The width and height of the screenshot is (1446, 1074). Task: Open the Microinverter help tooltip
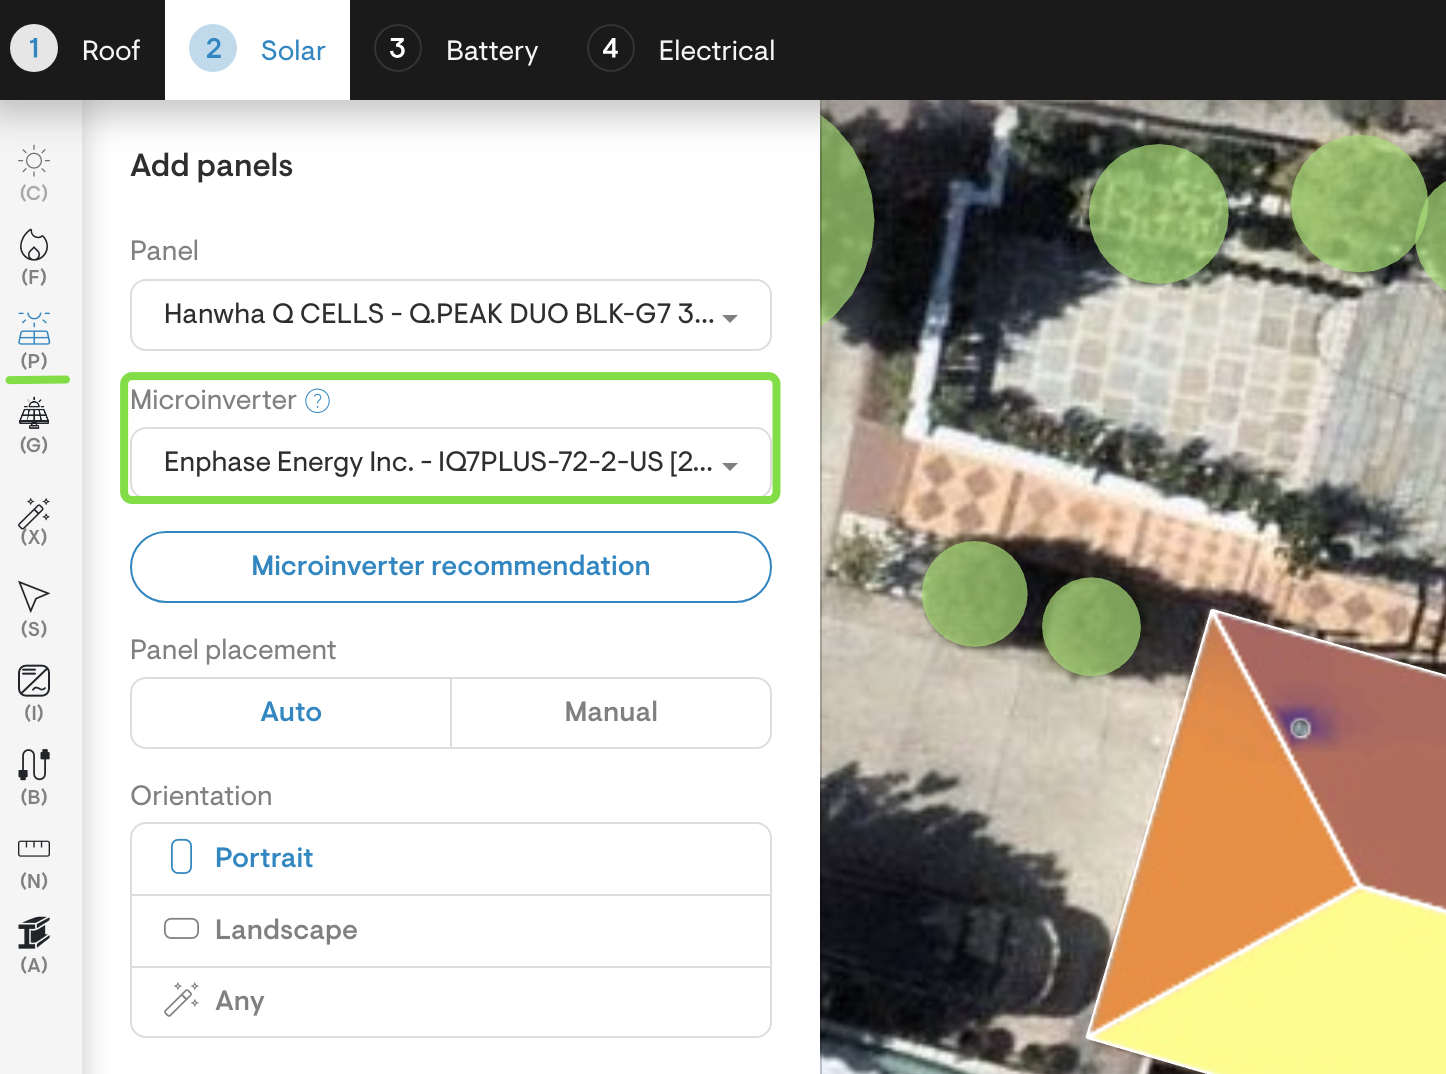coord(316,401)
